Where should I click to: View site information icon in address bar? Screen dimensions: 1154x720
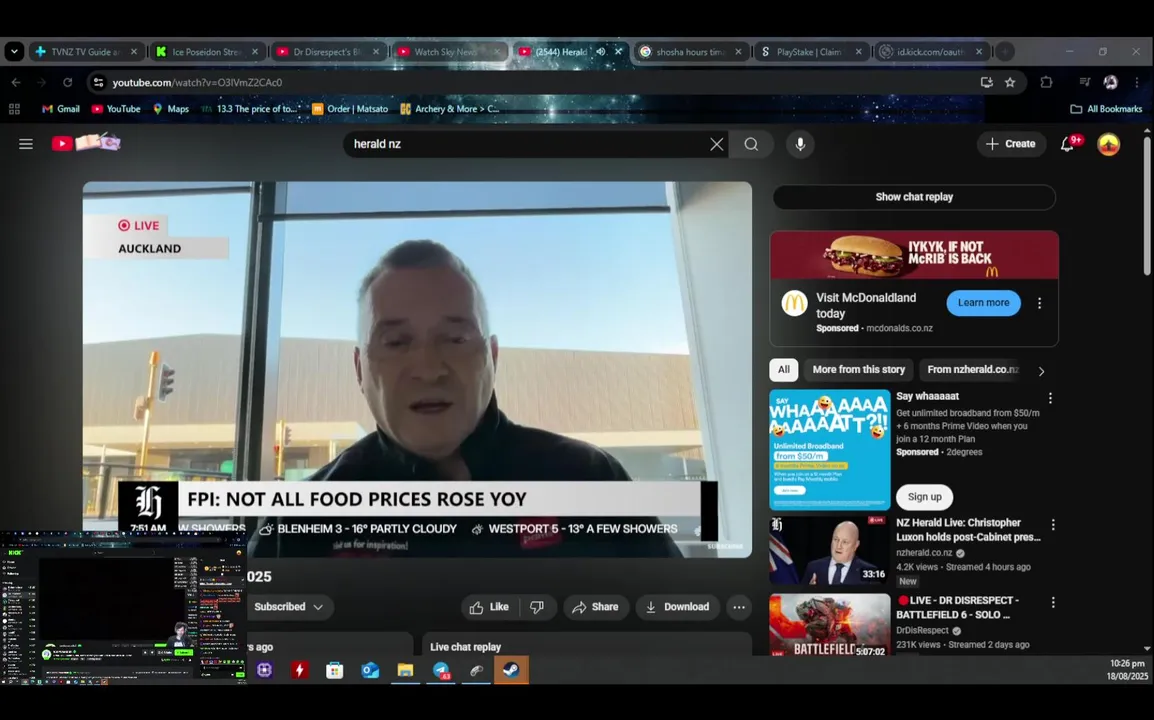click(x=98, y=82)
